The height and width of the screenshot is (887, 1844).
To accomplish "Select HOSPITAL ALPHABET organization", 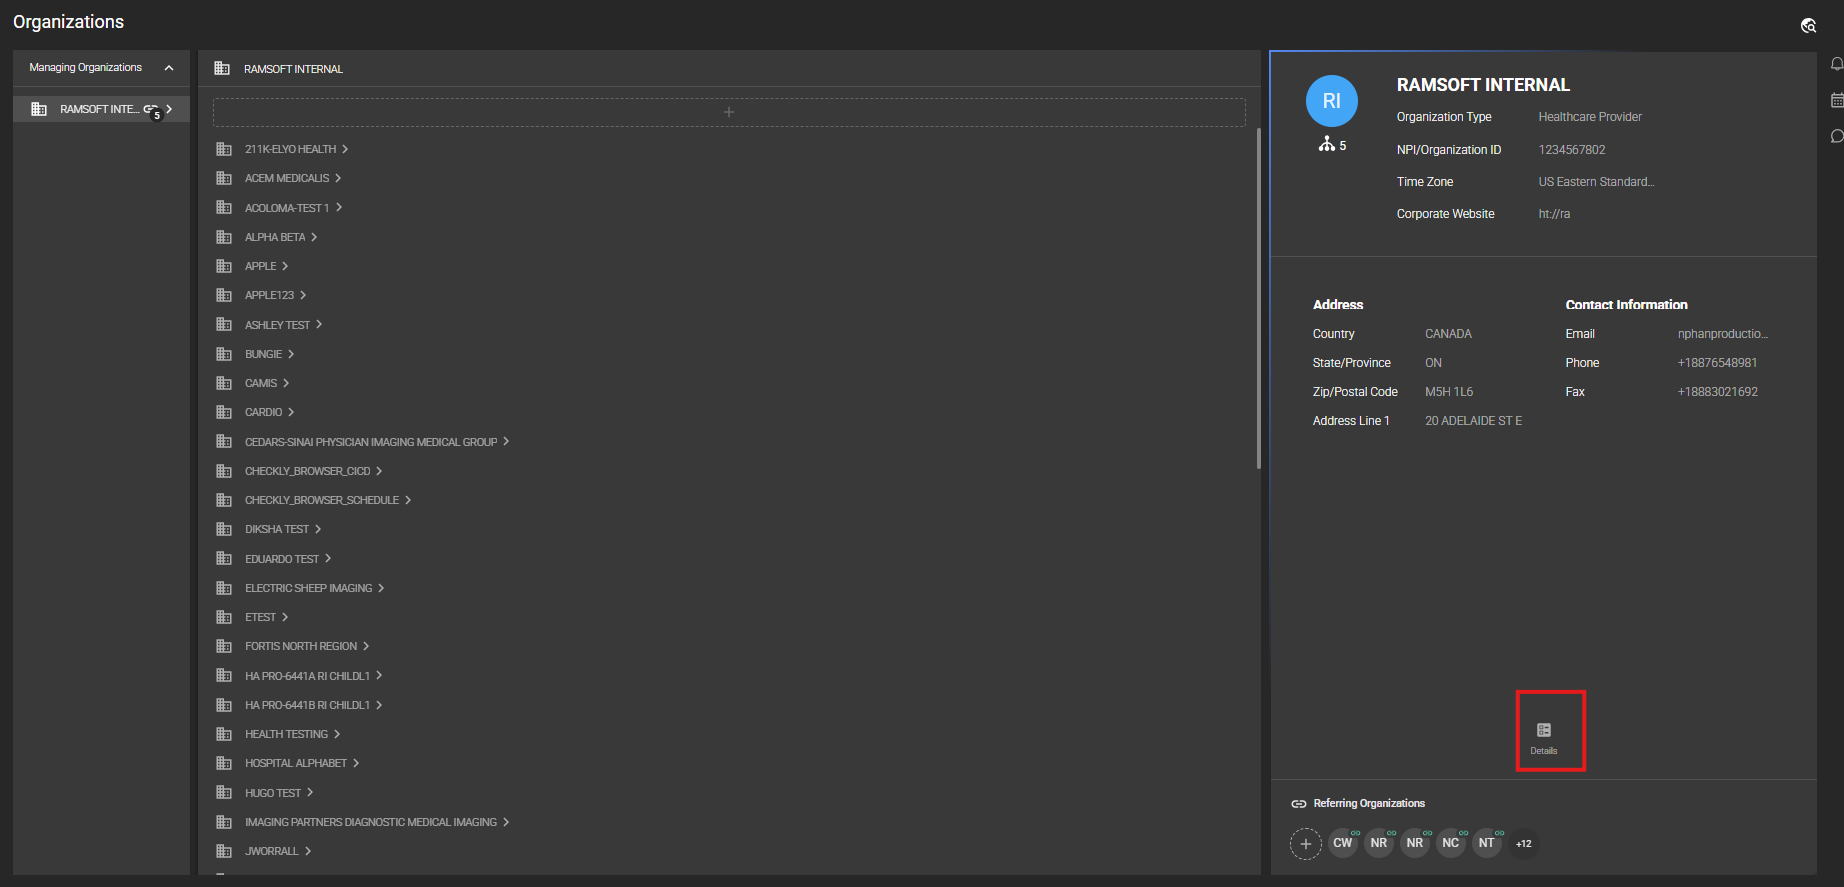I will (x=296, y=763).
